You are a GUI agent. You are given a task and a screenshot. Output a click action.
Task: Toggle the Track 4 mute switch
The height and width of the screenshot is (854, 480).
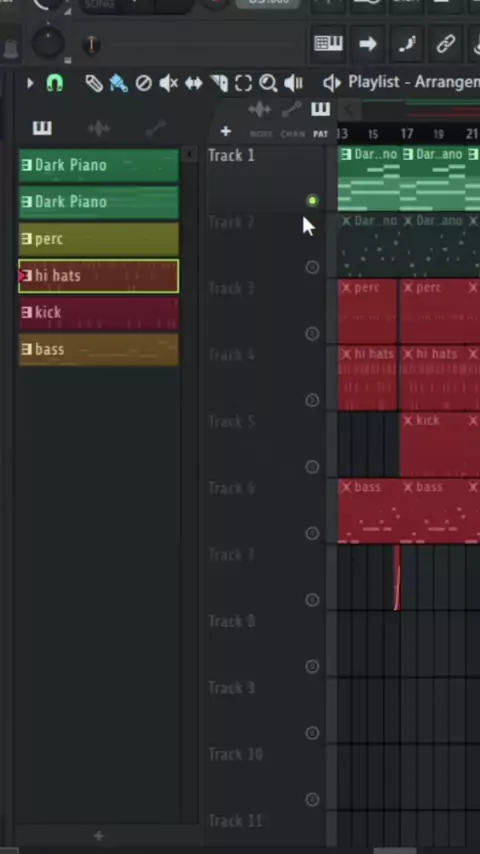click(x=312, y=400)
